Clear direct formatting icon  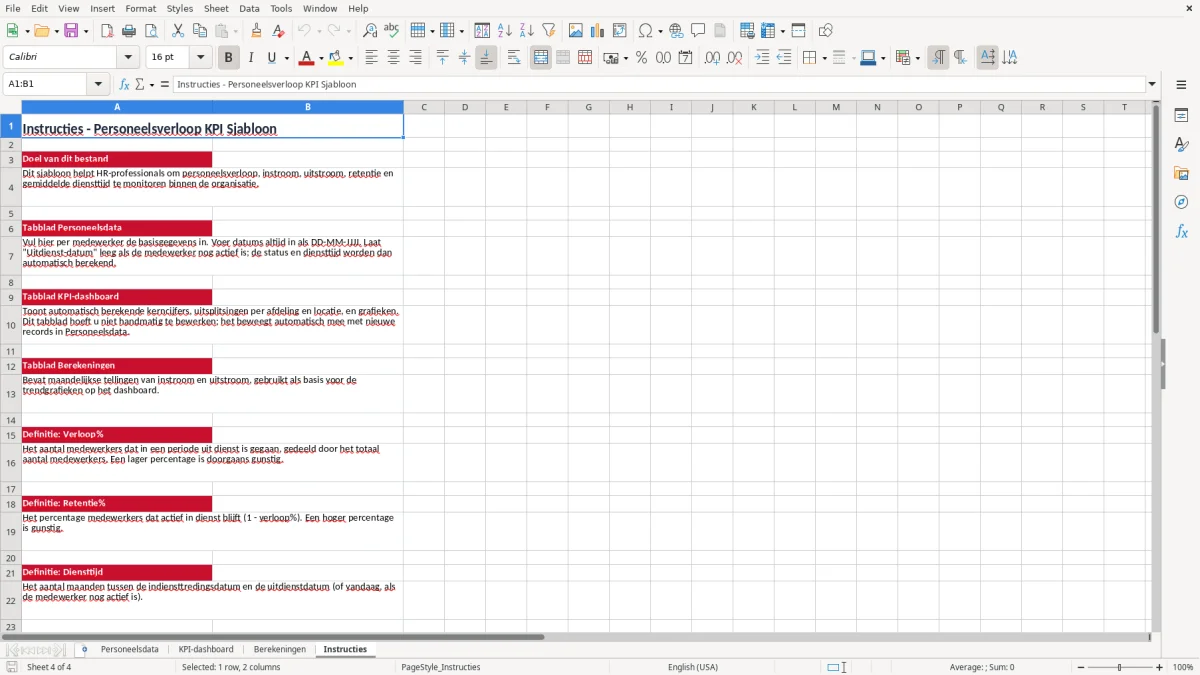(278, 31)
